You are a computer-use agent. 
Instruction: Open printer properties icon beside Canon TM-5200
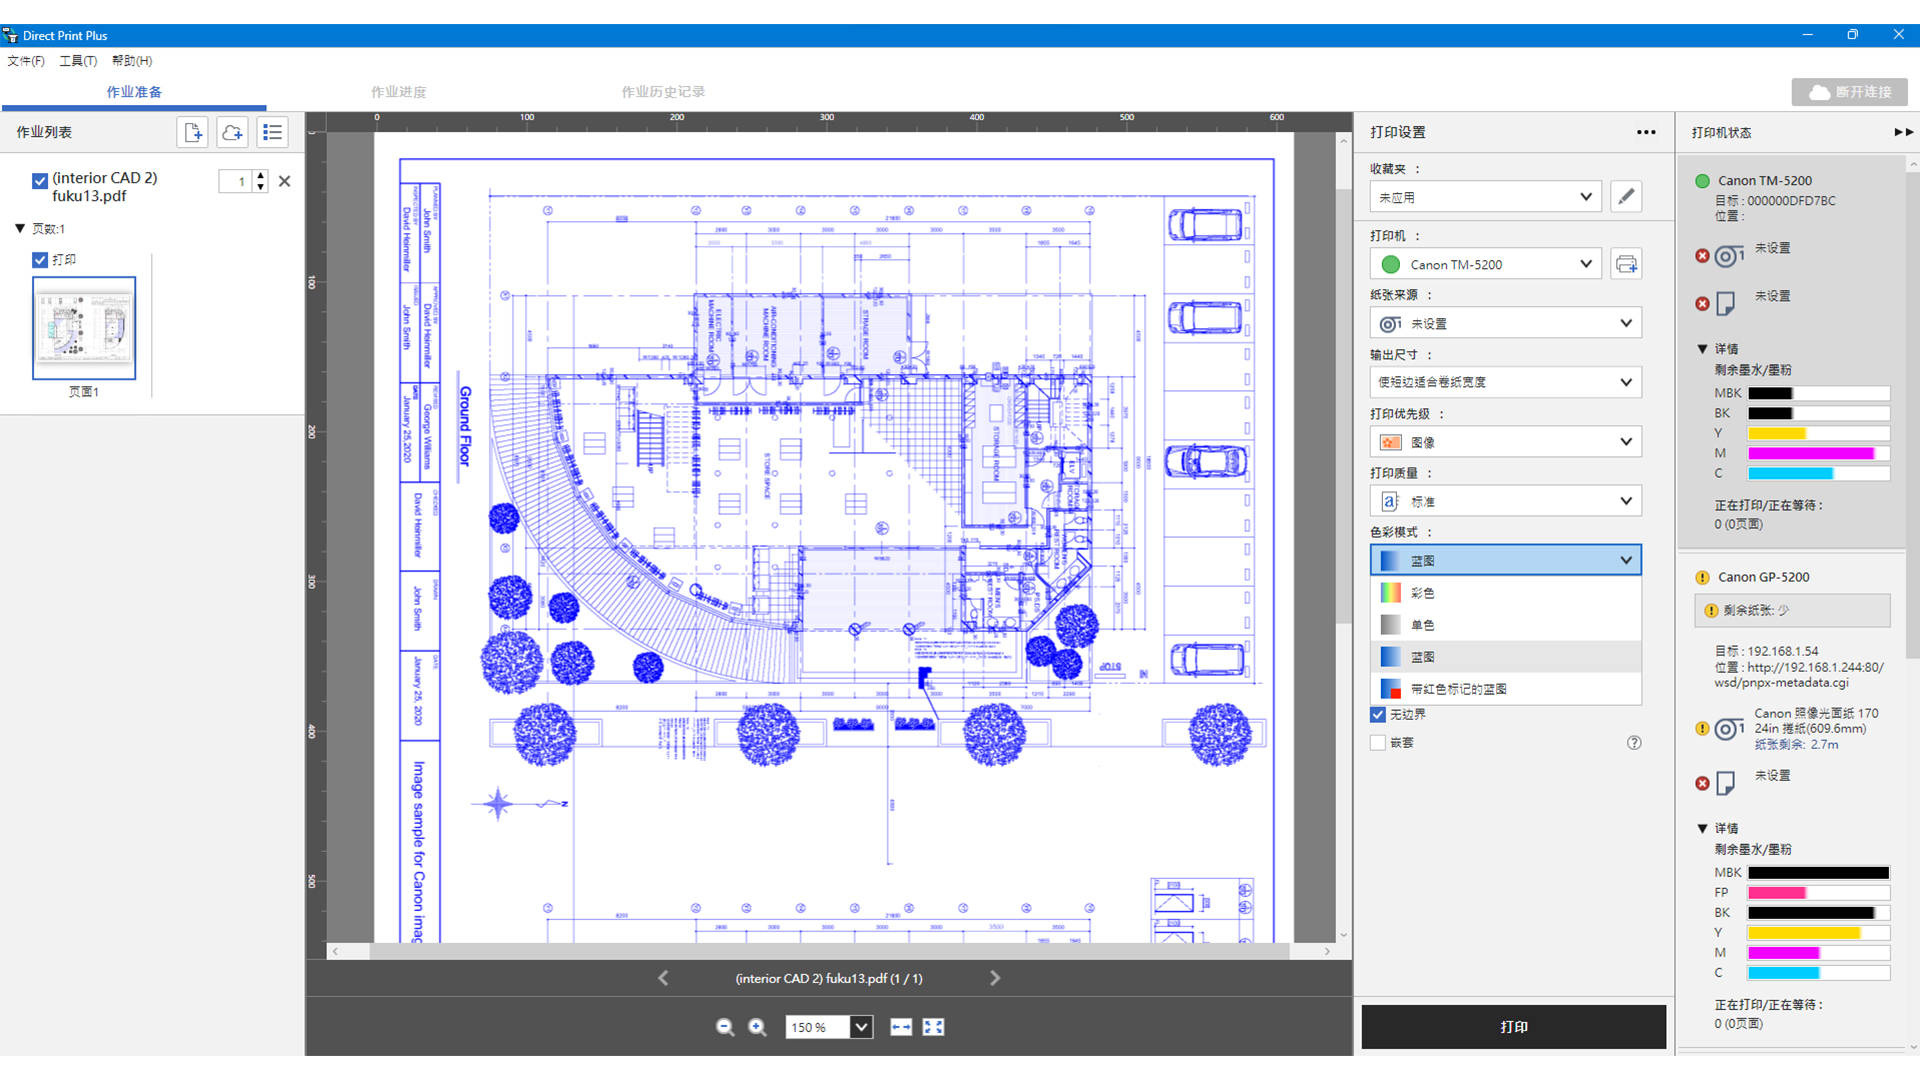[x=1626, y=264]
